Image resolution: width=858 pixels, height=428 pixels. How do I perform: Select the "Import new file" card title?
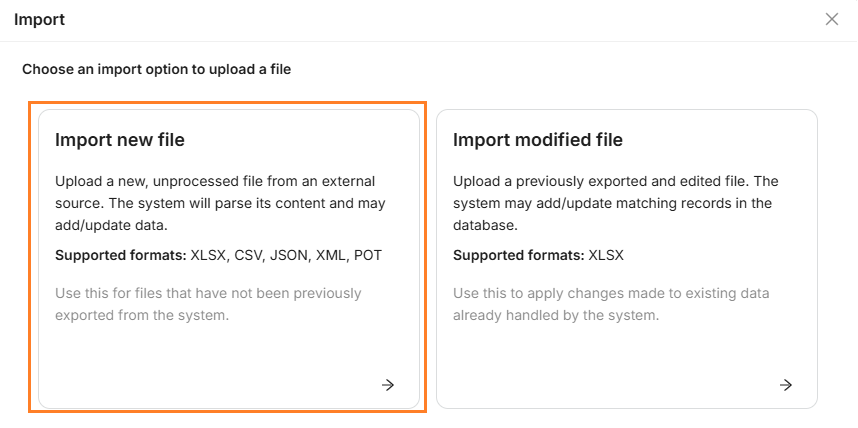[x=120, y=140]
